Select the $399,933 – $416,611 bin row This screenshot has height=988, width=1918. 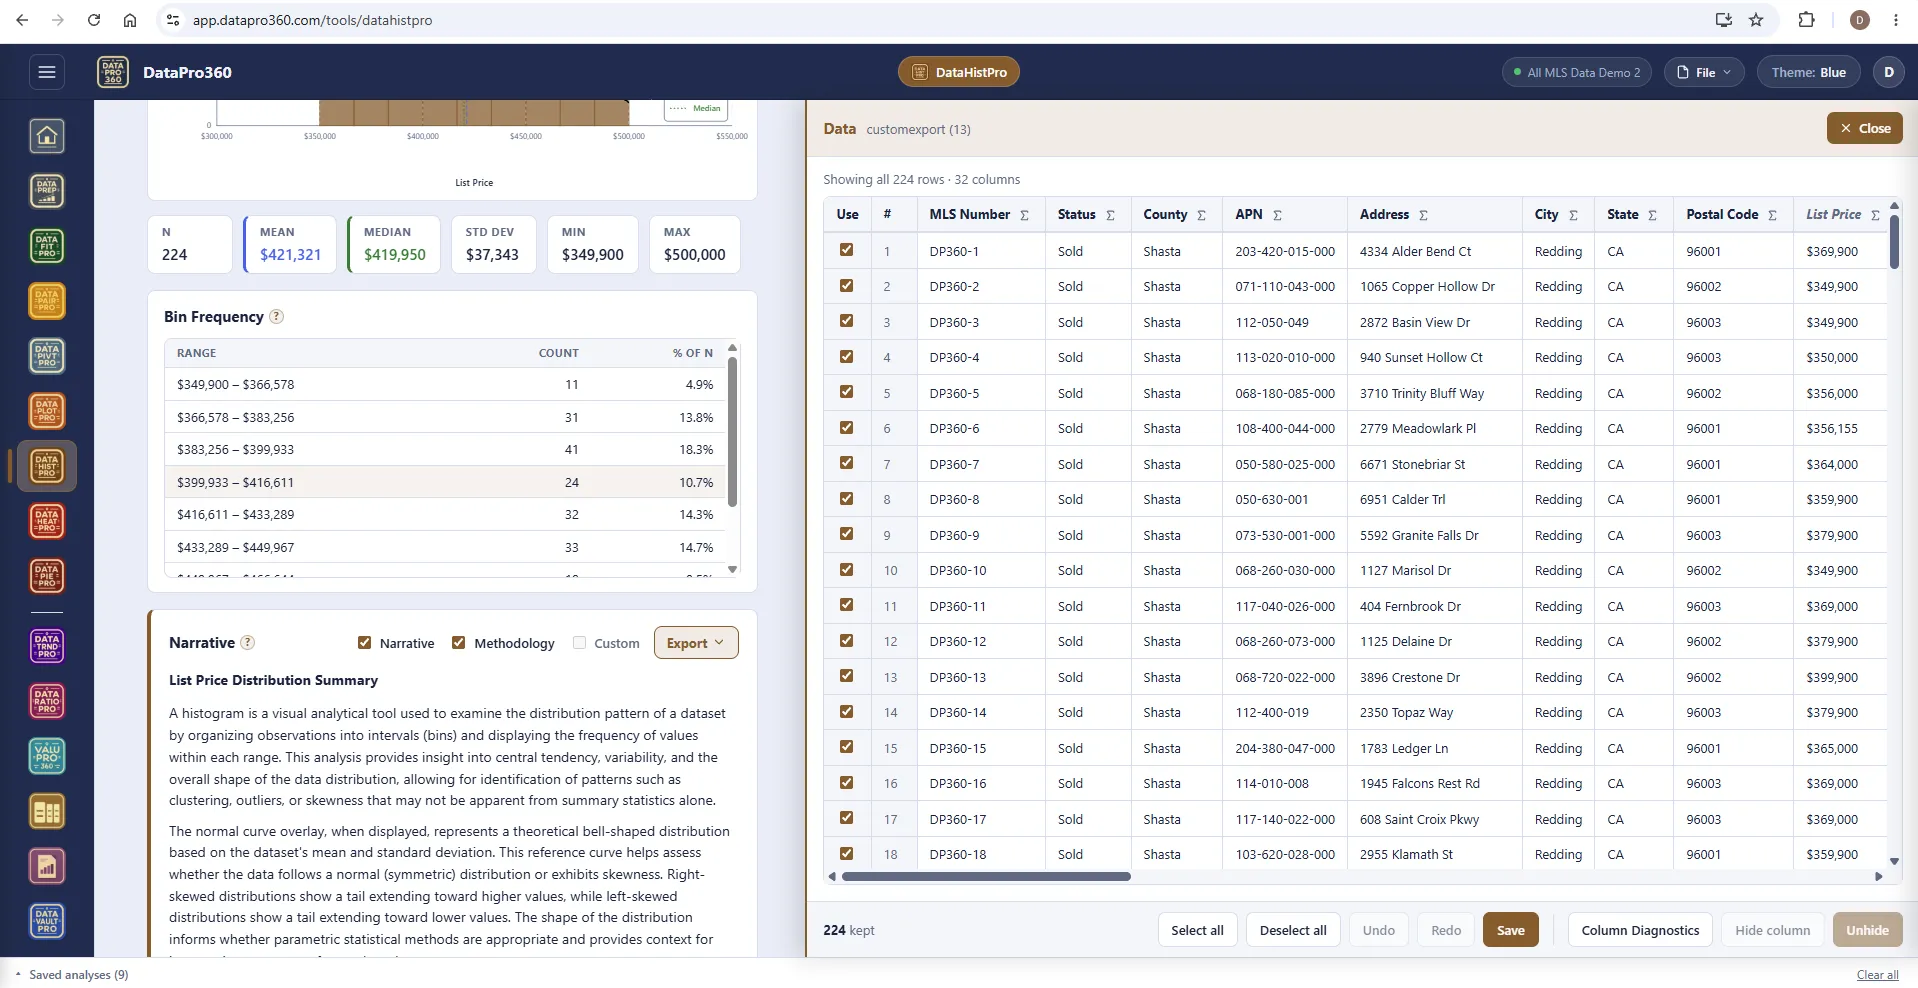point(445,482)
